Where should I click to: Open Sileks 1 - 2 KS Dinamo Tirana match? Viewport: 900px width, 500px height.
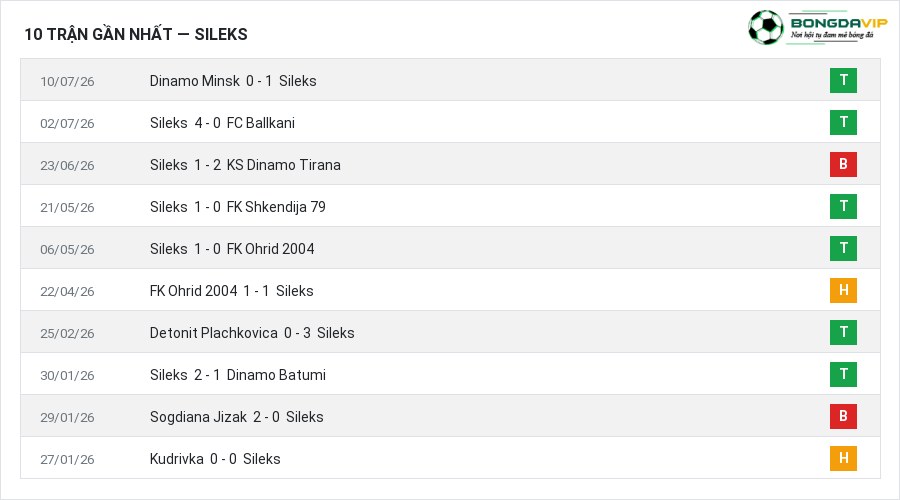pyautogui.click(x=245, y=165)
